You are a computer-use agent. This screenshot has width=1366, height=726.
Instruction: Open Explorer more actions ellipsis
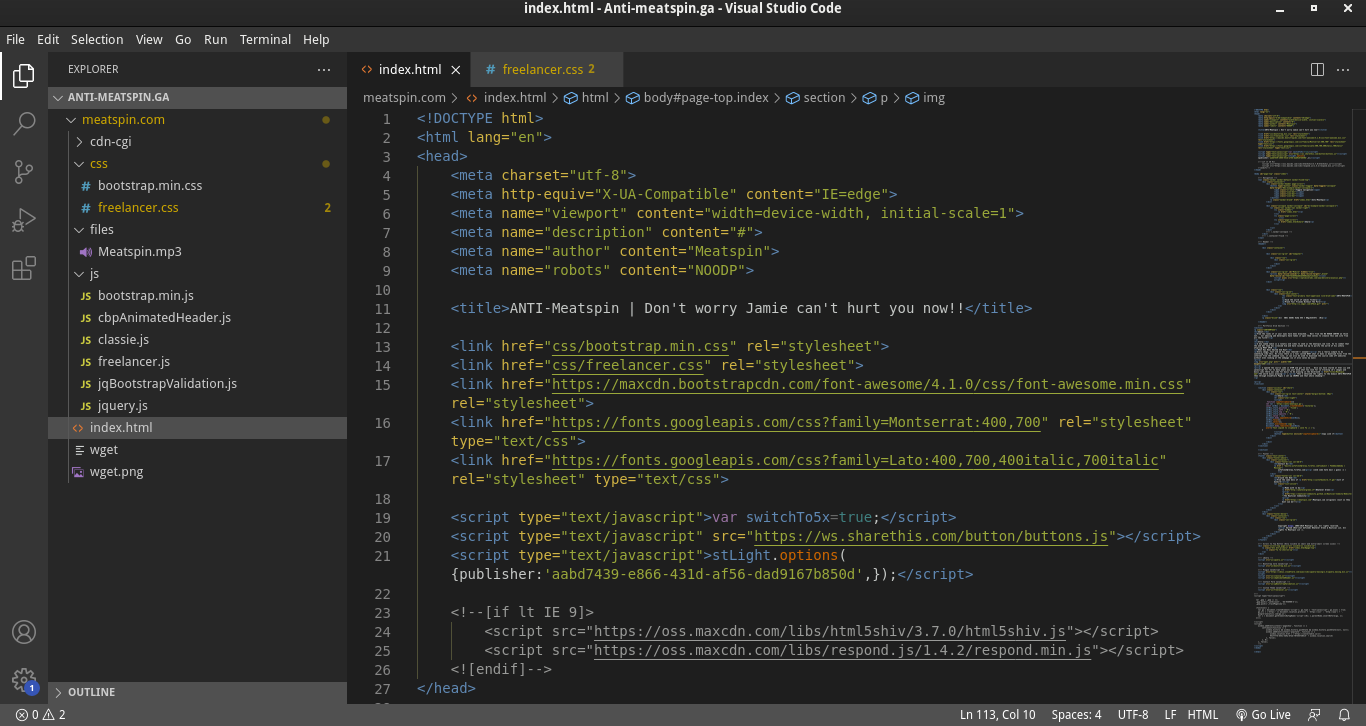[x=323, y=69]
